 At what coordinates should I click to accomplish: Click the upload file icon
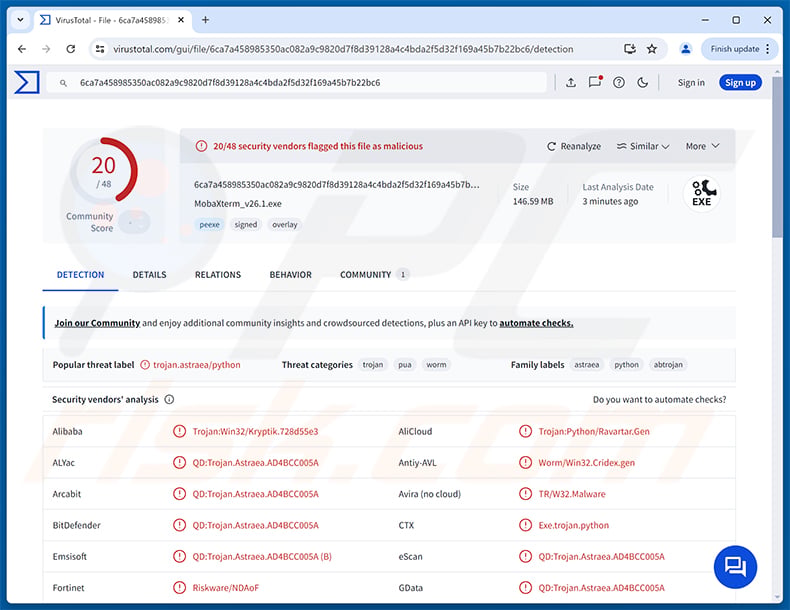pos(571,83)
